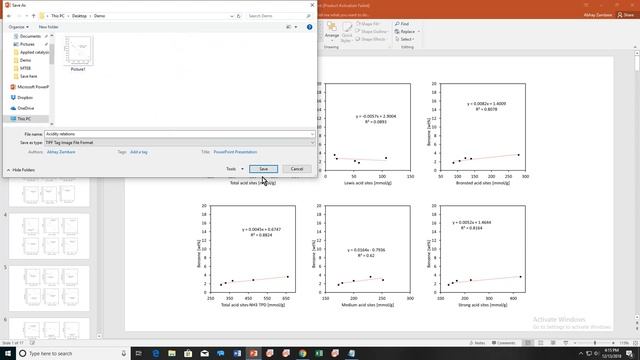This screenshot has width=640, height=360.
Task: Open Excel from the taskbar
Action: 319,353
